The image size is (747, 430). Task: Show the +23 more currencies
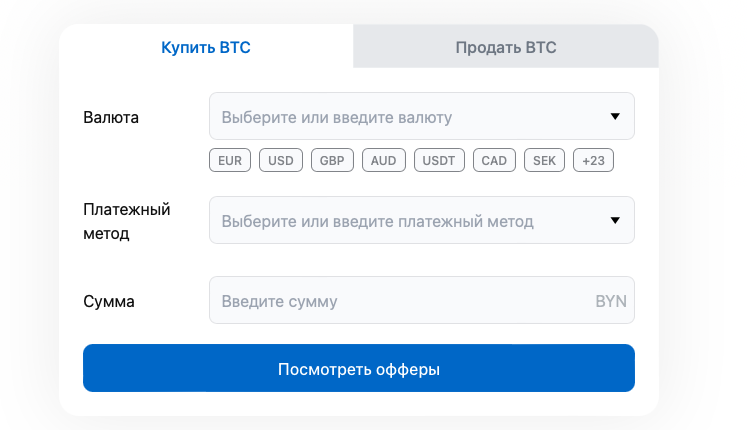[594, 160]
